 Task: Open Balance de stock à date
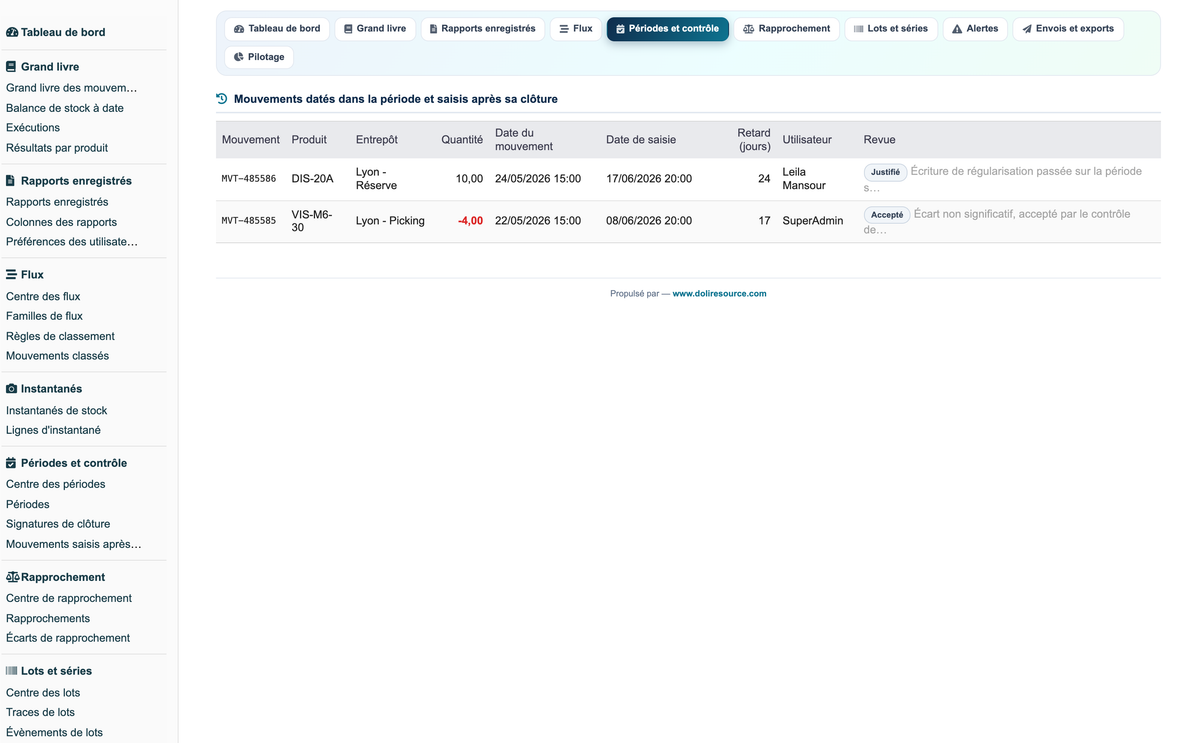[x=65, y=108]
